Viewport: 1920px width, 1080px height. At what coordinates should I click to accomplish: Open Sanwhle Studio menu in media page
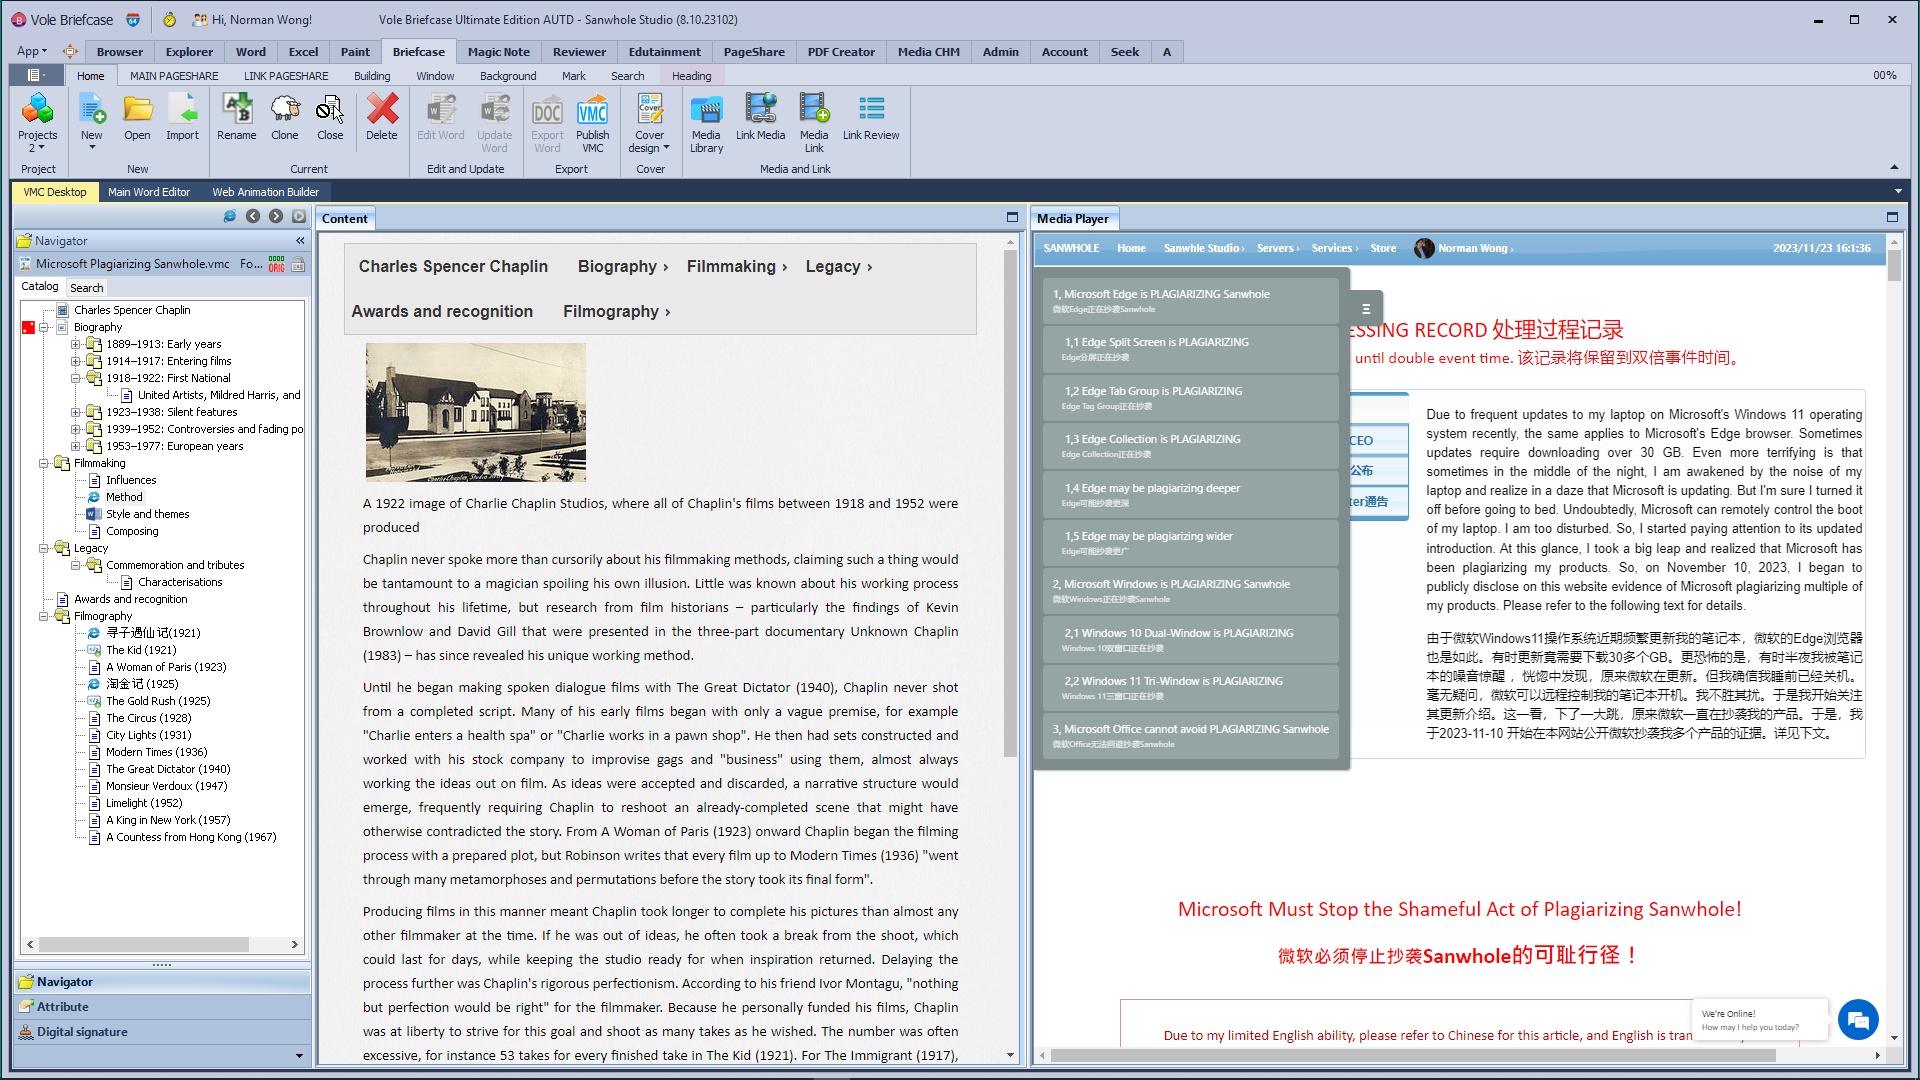point(1203,248)
